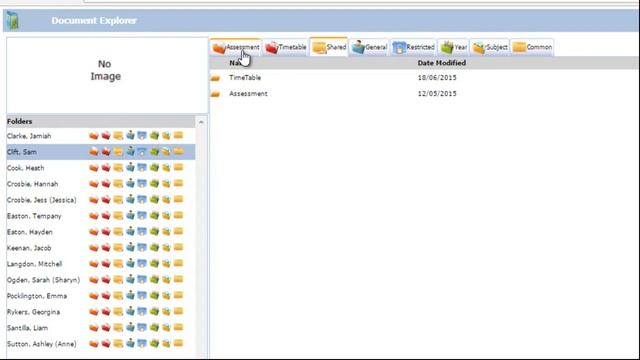The image size is (640, 360).
Task: Open Year folder icon for Easton, Tempany
Action: tap(154, 216)
